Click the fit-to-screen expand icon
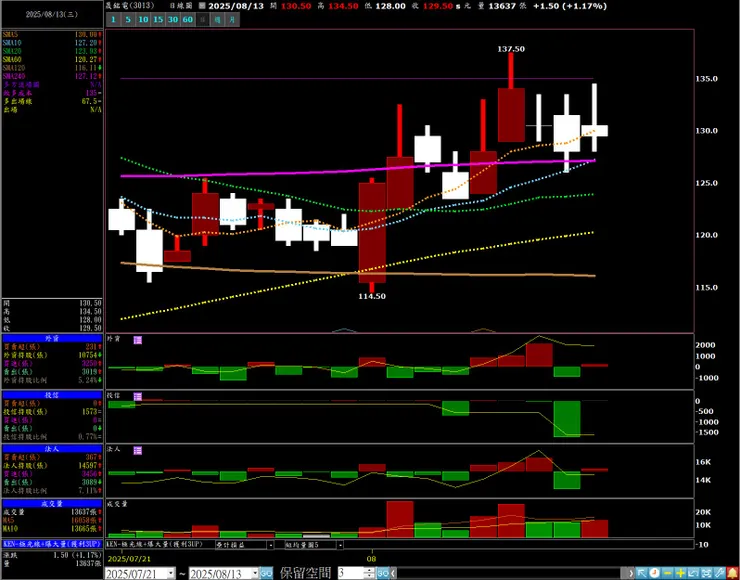This screenshot has width=740, height=580. coord(706,573)
